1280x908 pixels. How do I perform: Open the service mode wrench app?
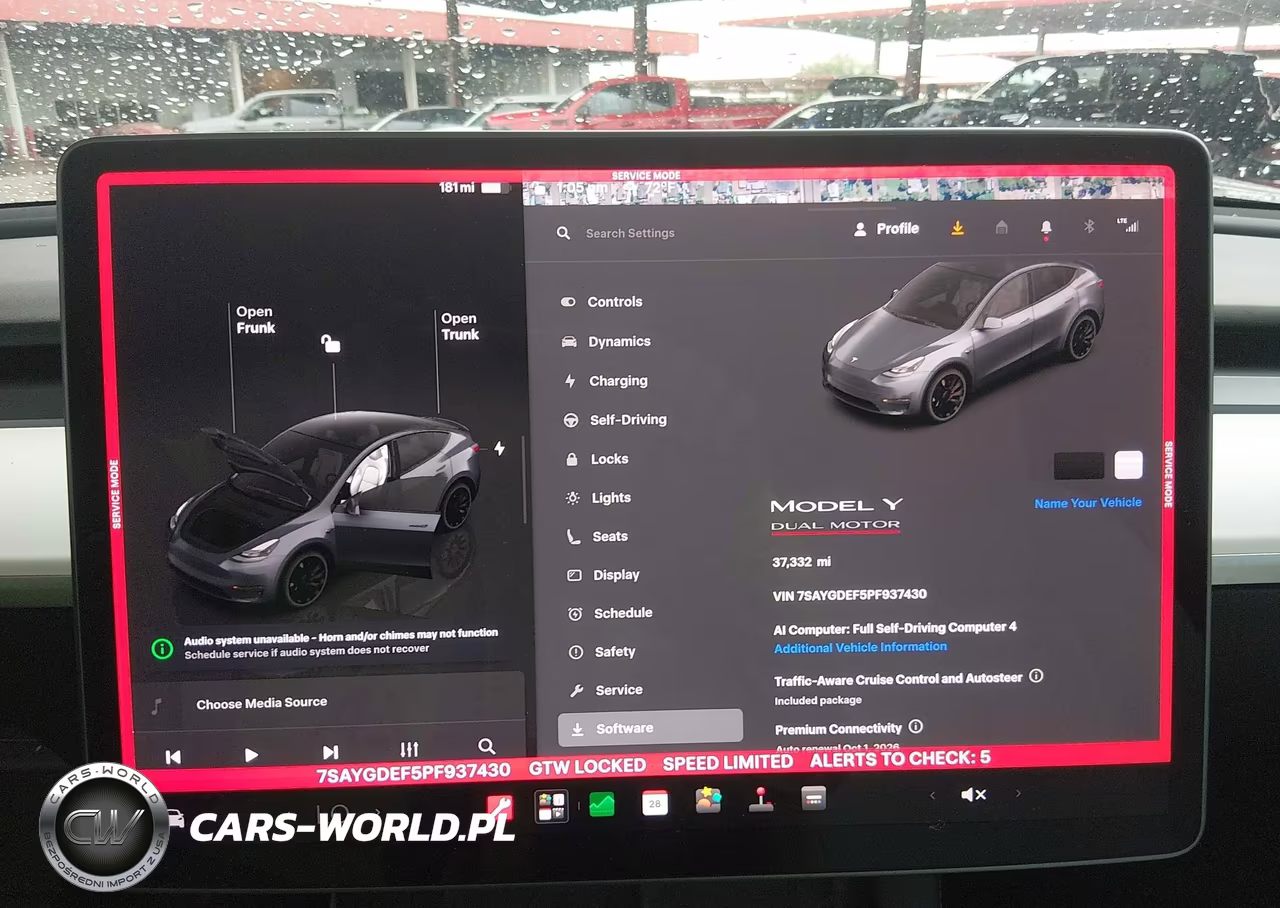coord(499,806)
